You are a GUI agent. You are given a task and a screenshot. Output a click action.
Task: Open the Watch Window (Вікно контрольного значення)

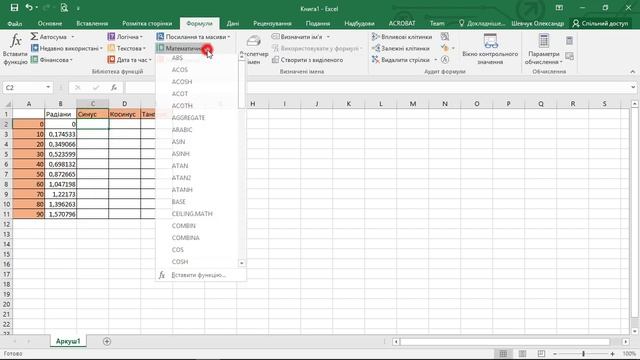490,49
